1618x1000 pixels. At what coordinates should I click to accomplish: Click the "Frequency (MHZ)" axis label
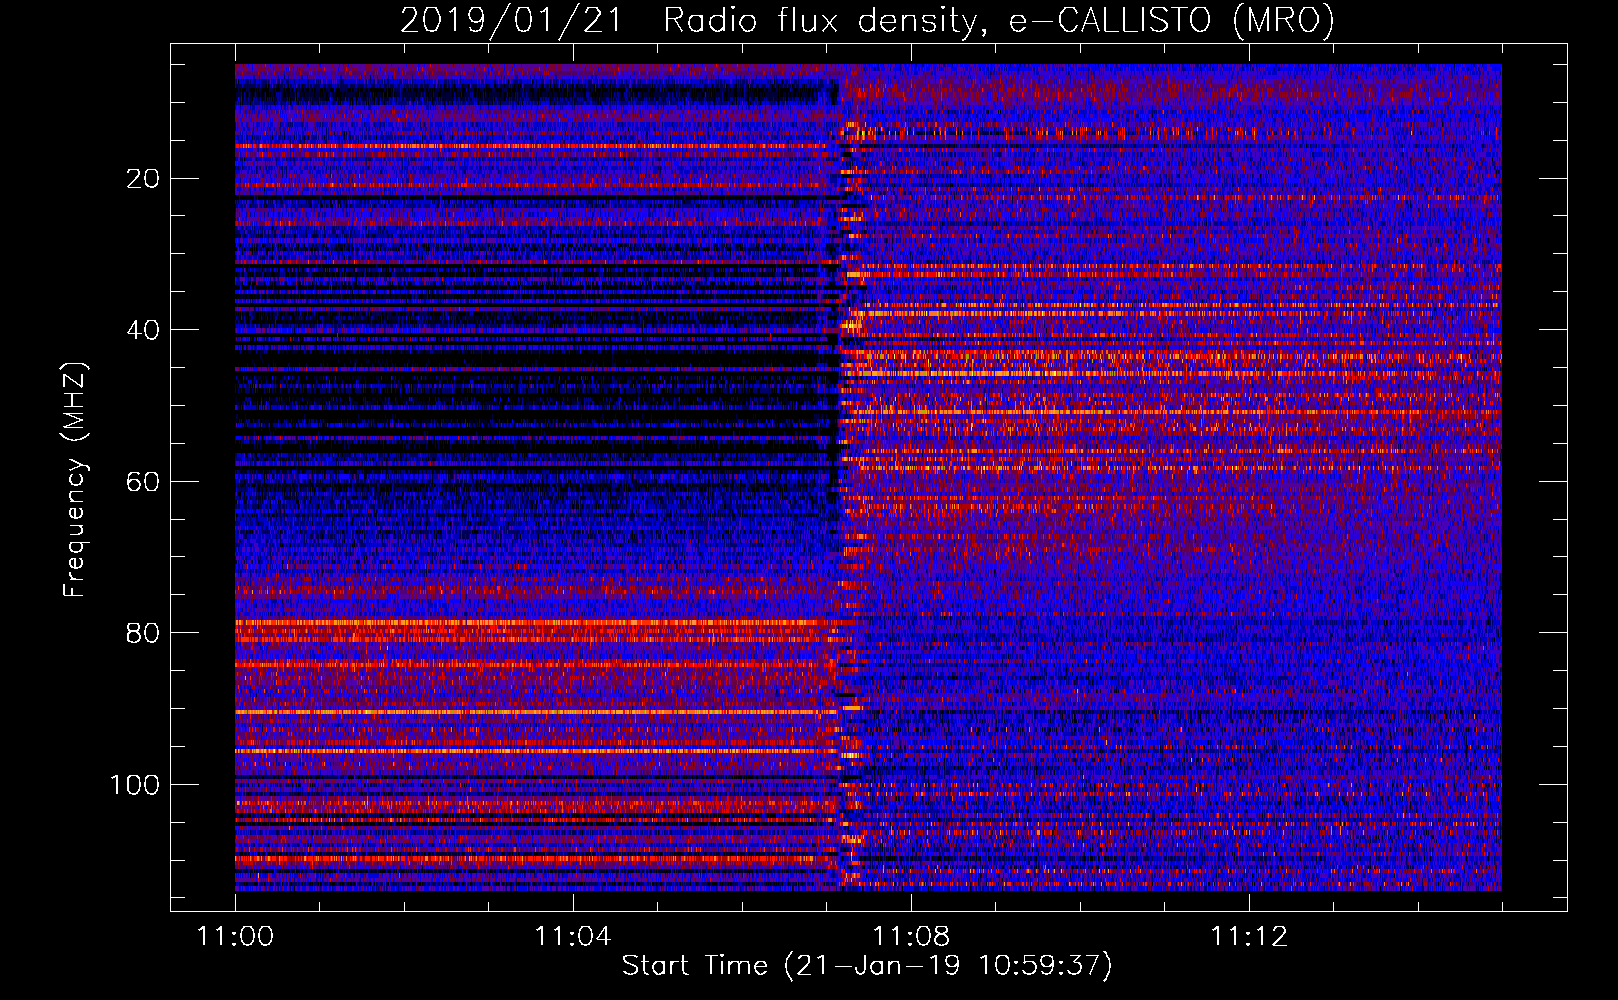pyautogui.click(x=75, y=479)
